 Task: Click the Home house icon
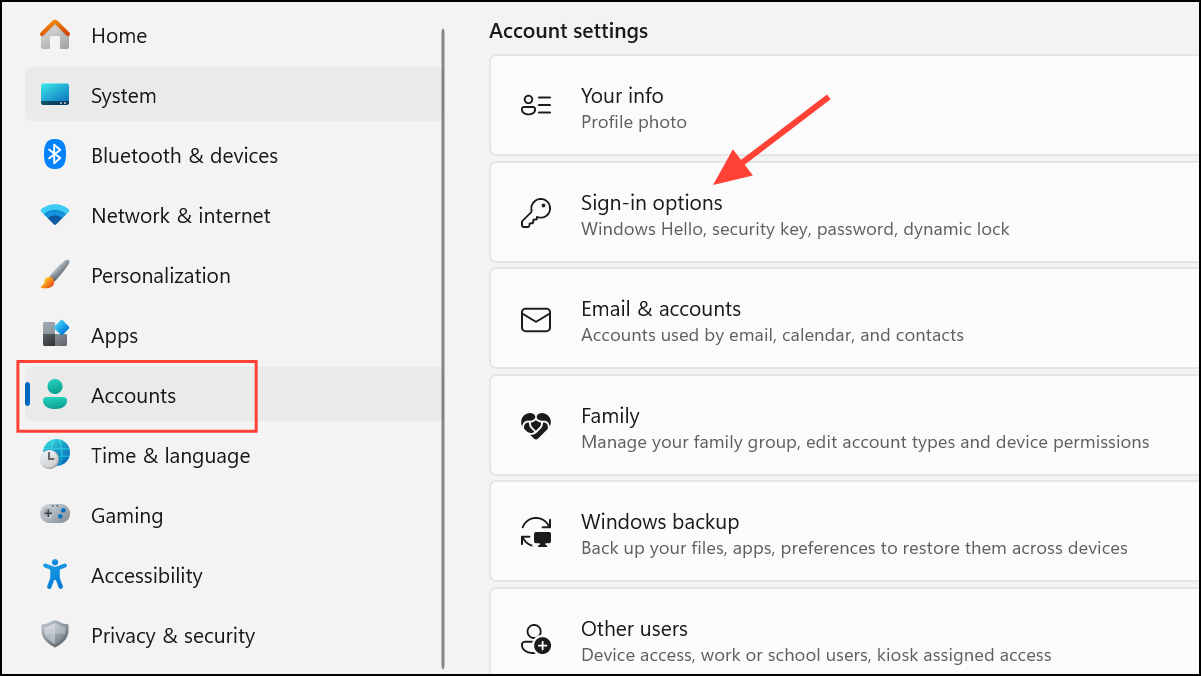tap(55, 35)
